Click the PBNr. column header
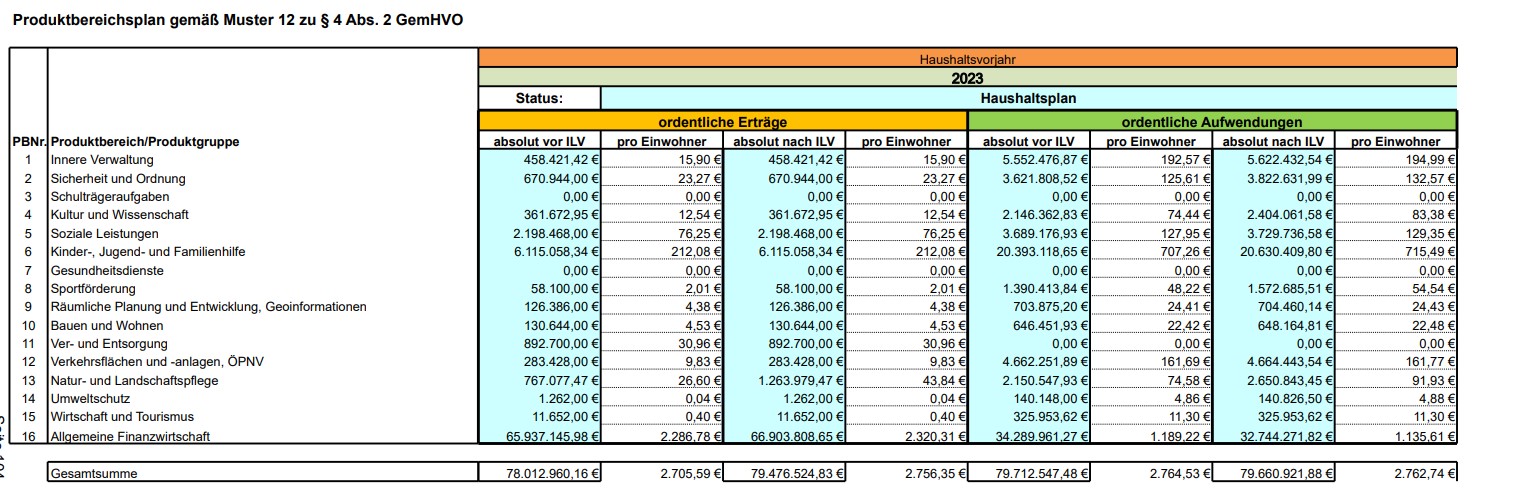Viewport: 1522px width, 498px height. (29, 142)
